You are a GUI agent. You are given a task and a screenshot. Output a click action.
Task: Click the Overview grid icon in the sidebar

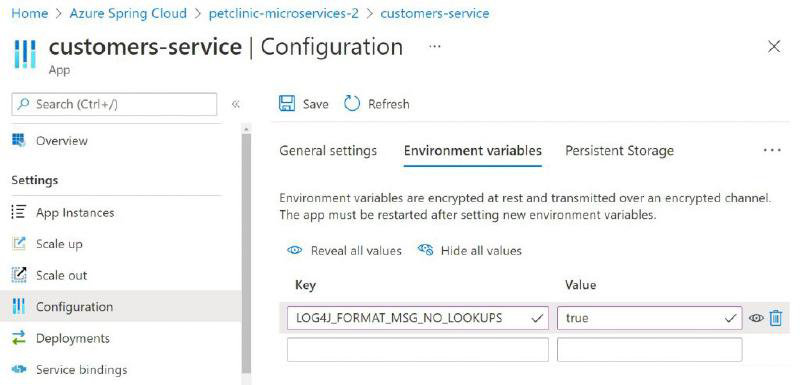click(18, 140)
